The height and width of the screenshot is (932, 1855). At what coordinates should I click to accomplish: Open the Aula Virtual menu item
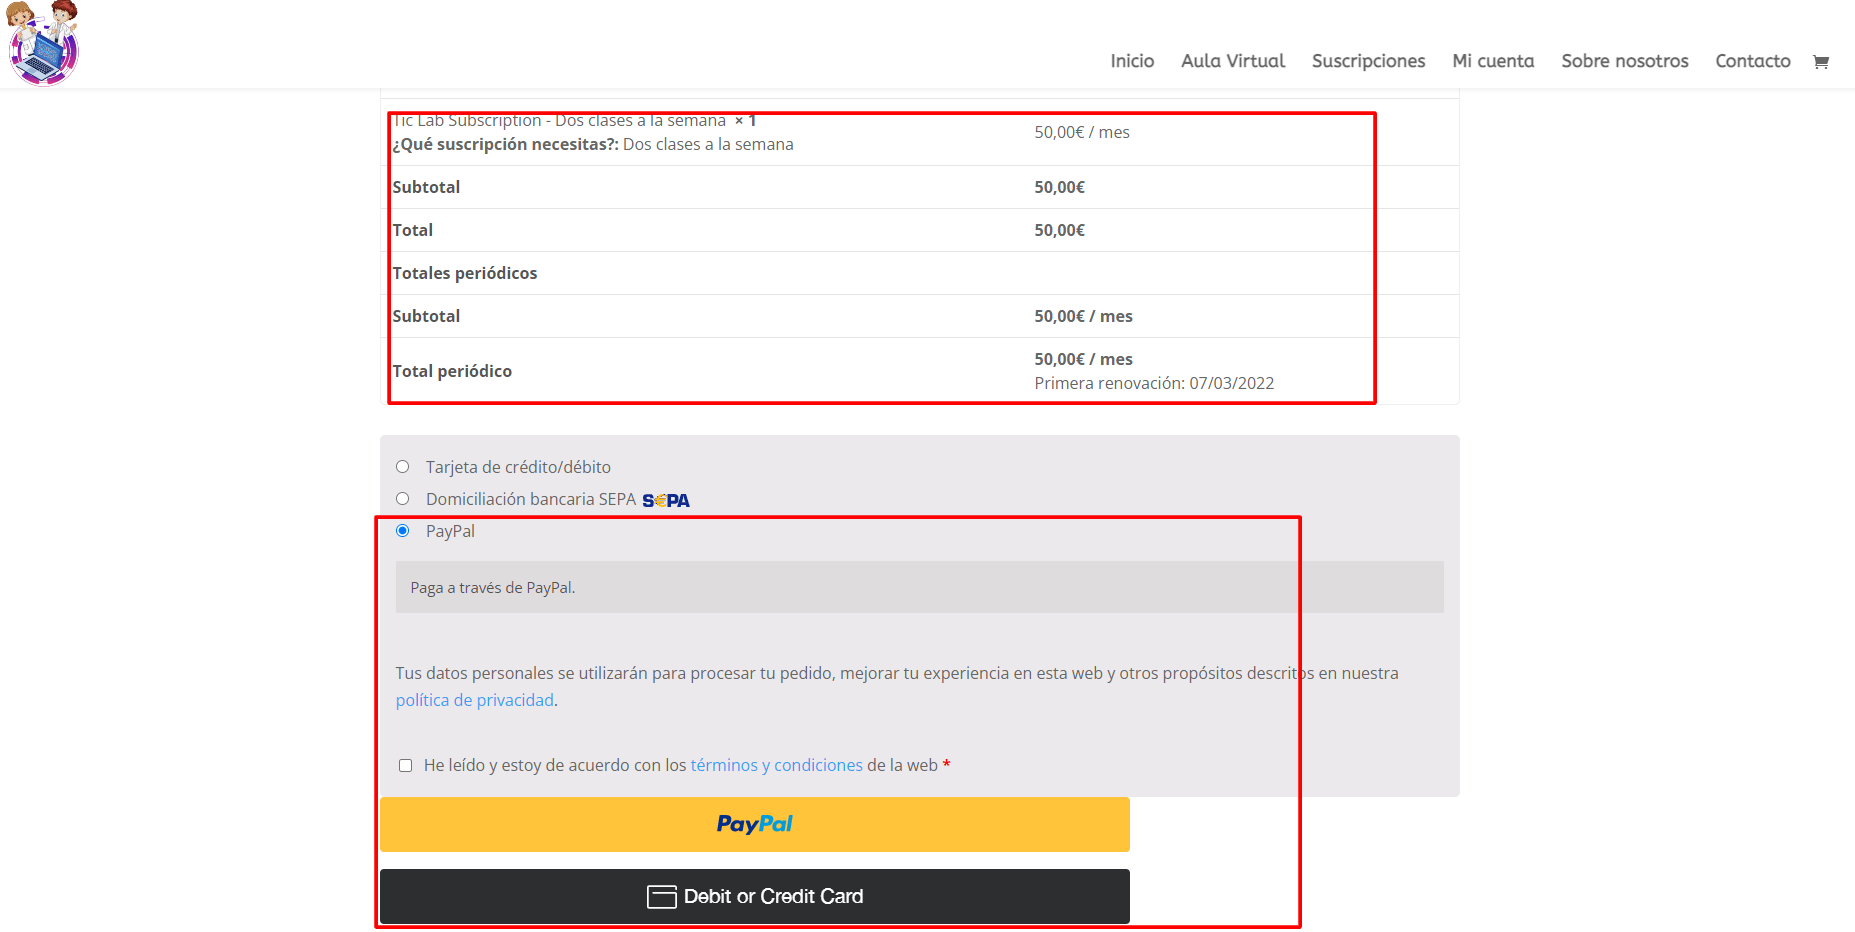click(x=1233, y=61)
